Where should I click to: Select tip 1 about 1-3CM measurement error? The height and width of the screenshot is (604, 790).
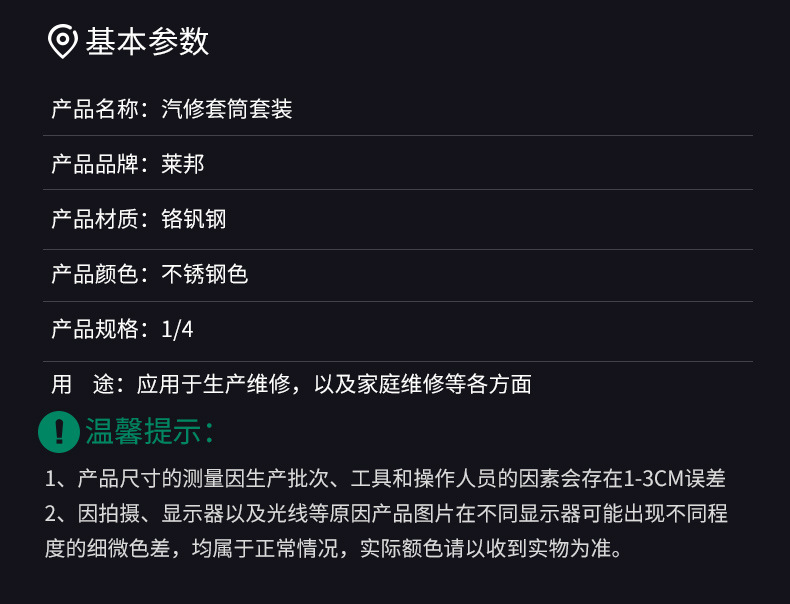click(x=385, y=479)
